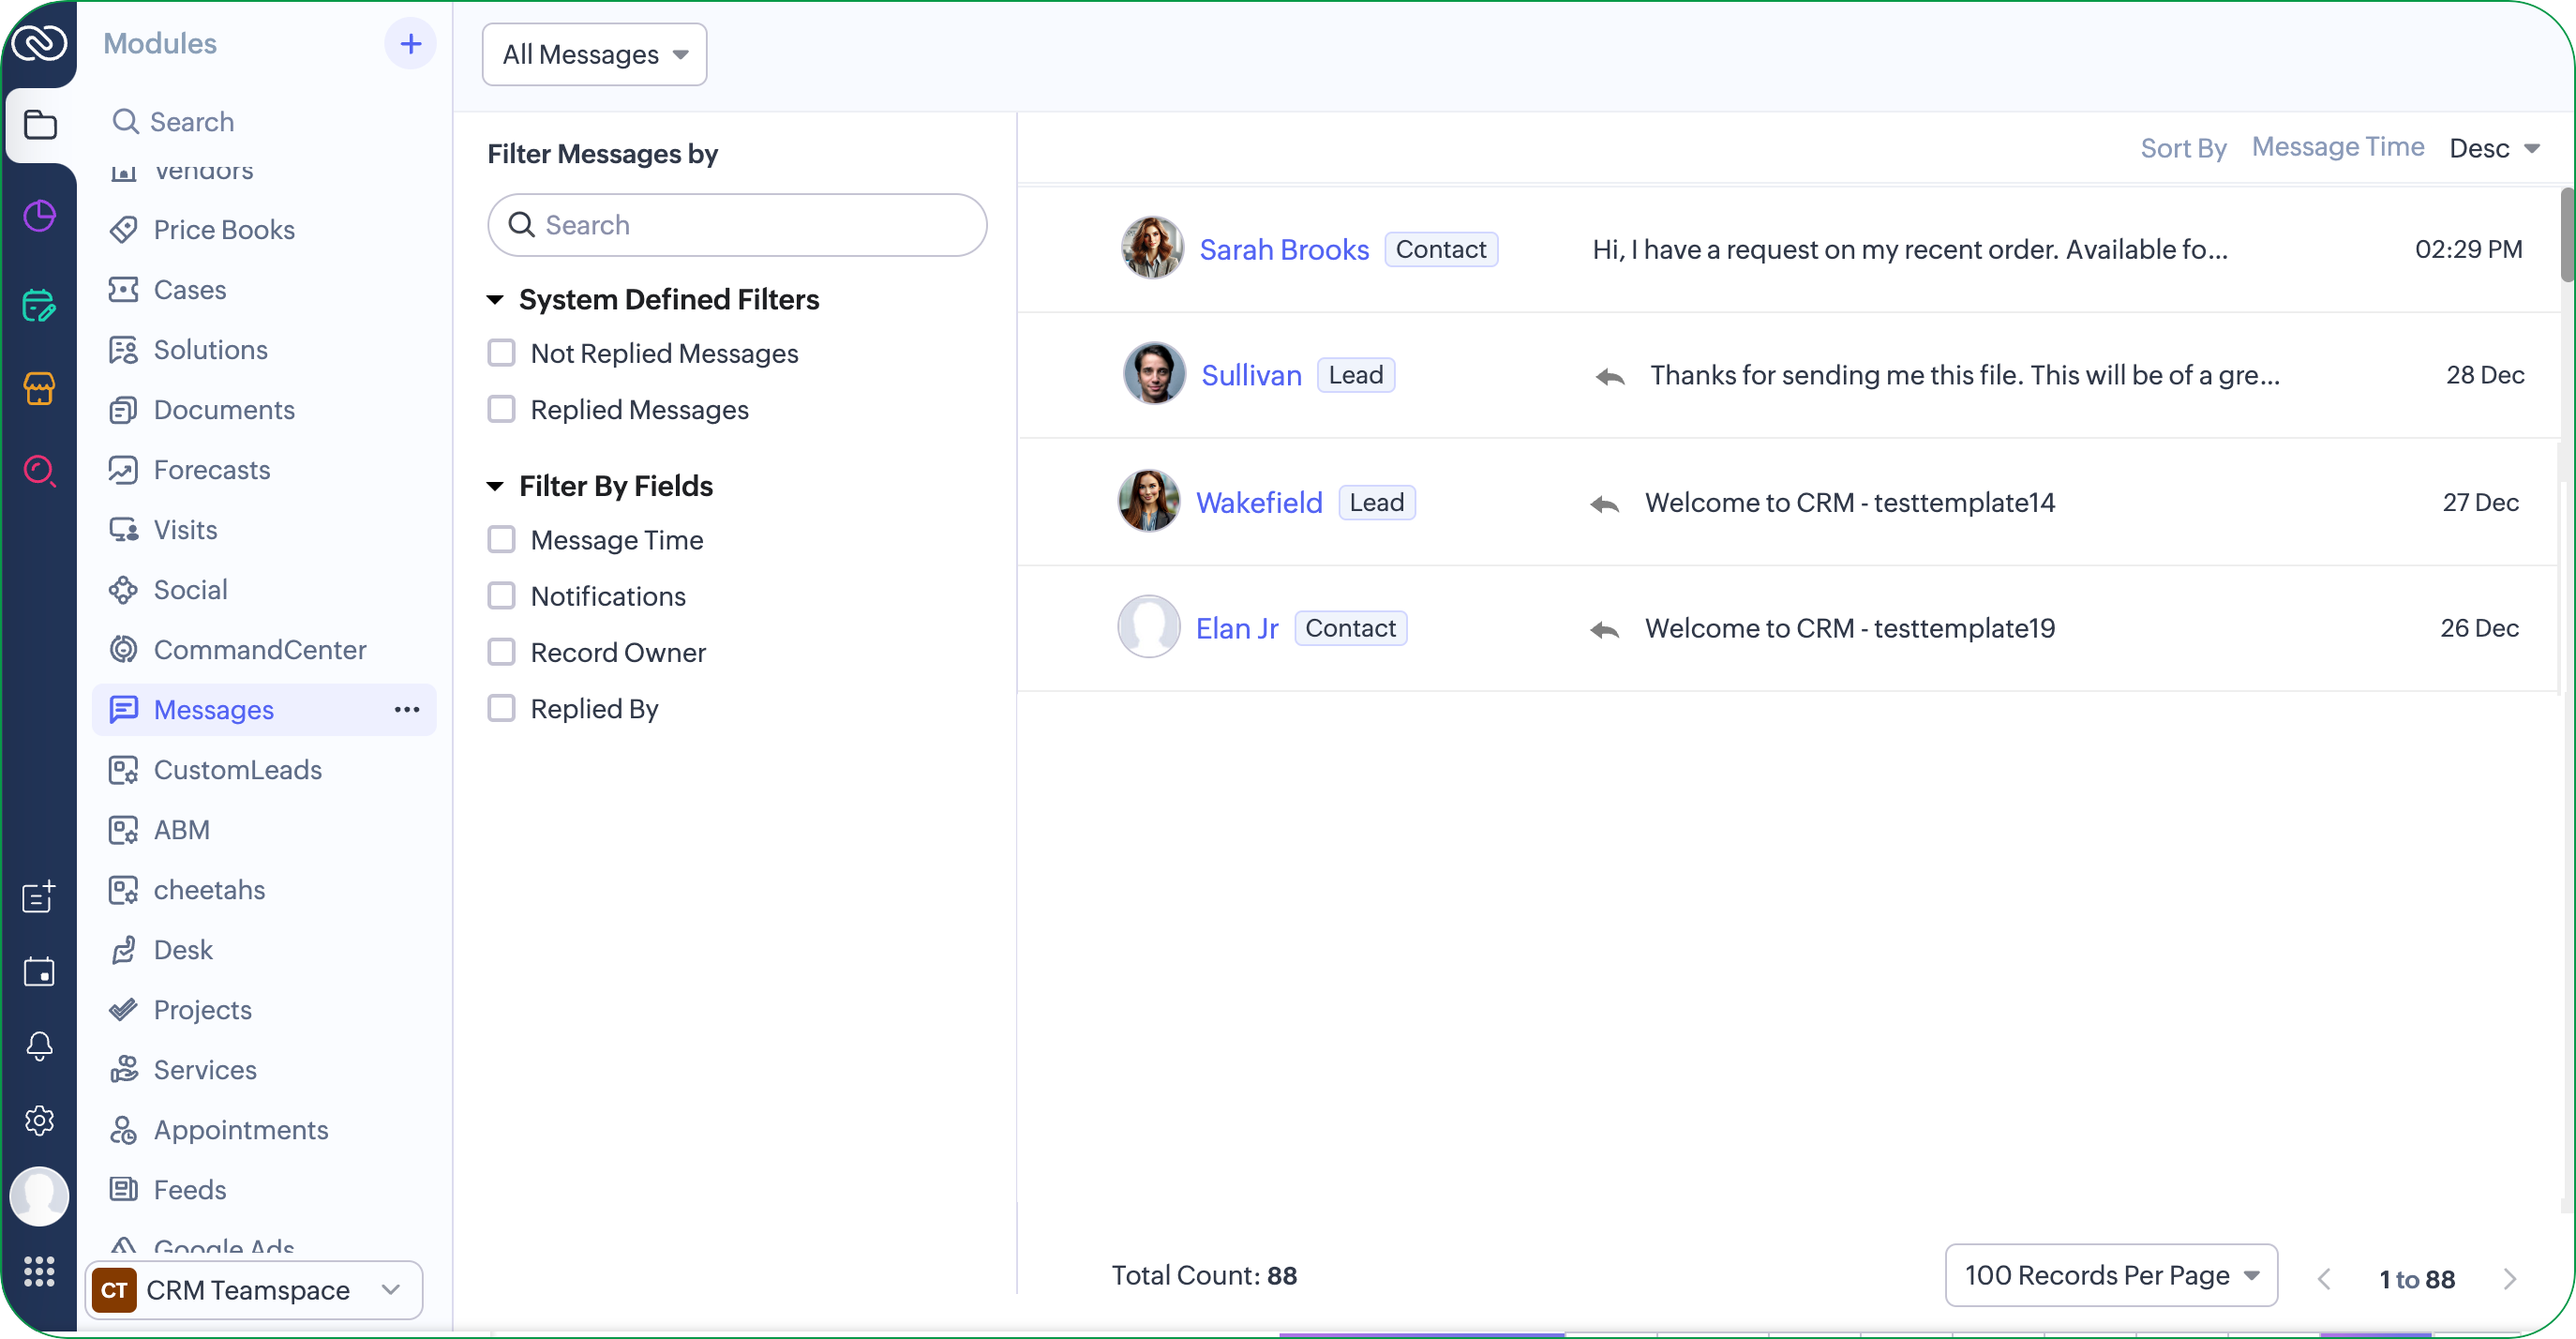Open the Forecasts module
This screenshot has width=2576, height=1339.
coord(211,470)
